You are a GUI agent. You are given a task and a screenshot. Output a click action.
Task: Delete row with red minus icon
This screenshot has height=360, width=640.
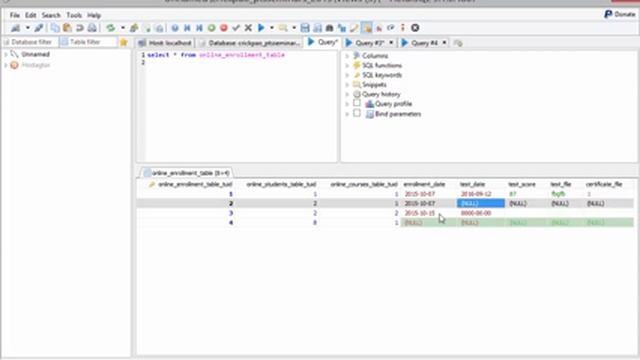point(224,28)
